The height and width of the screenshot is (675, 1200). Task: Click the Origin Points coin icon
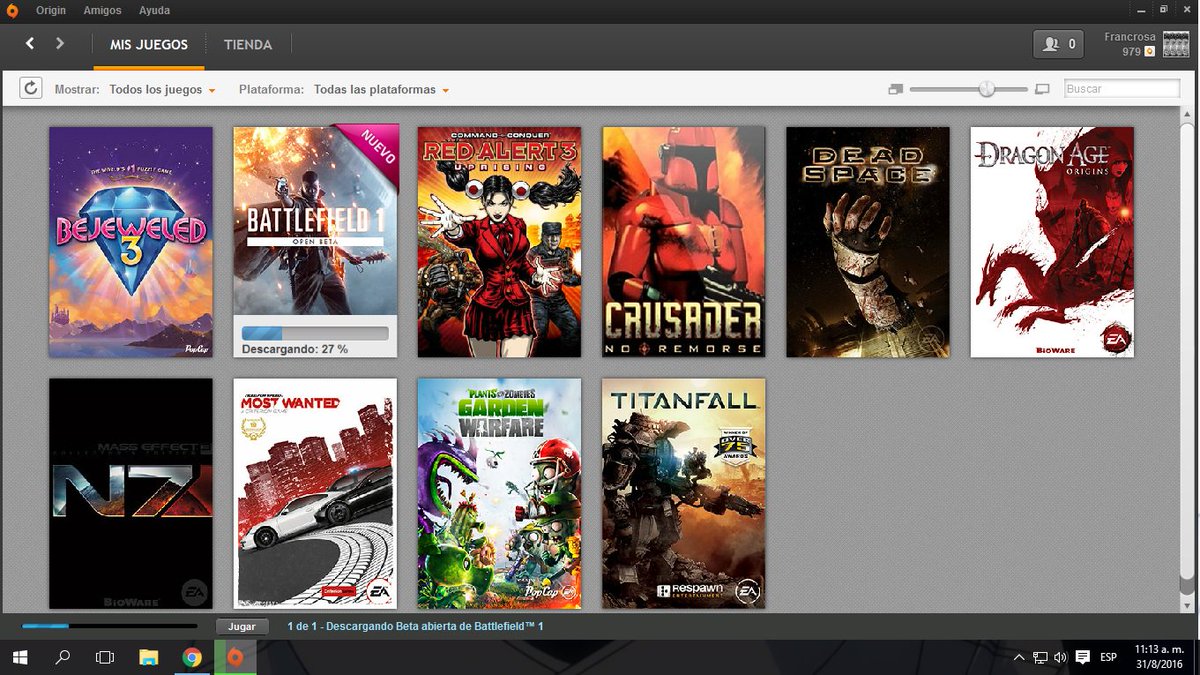[1150, 51]
